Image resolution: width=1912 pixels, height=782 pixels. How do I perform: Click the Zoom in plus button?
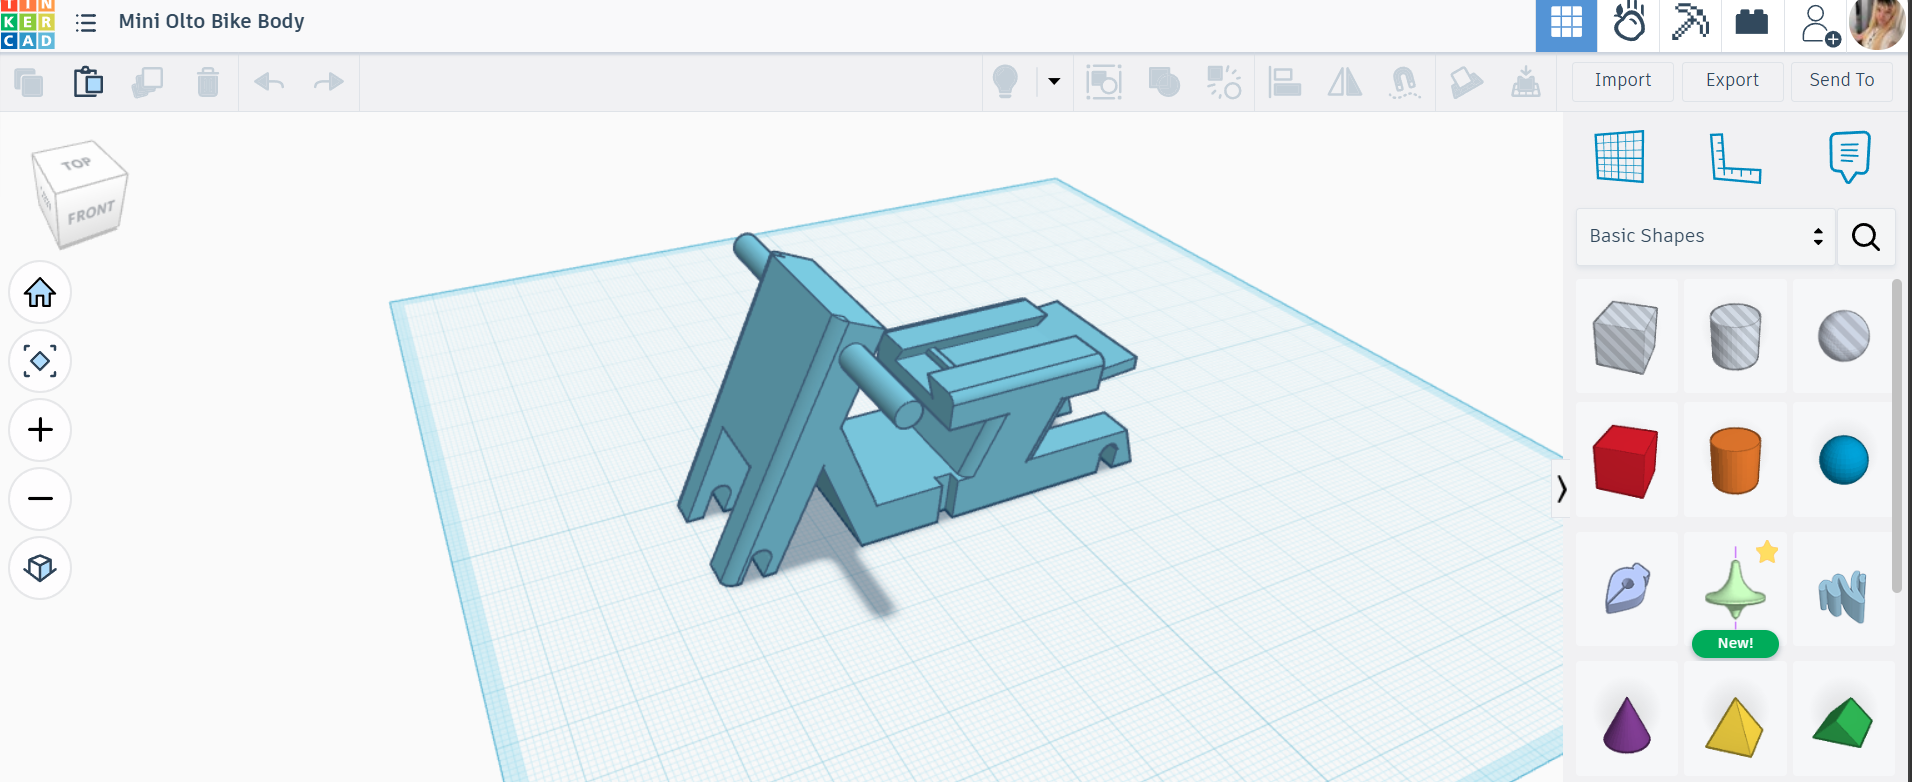tap(40, 430)
